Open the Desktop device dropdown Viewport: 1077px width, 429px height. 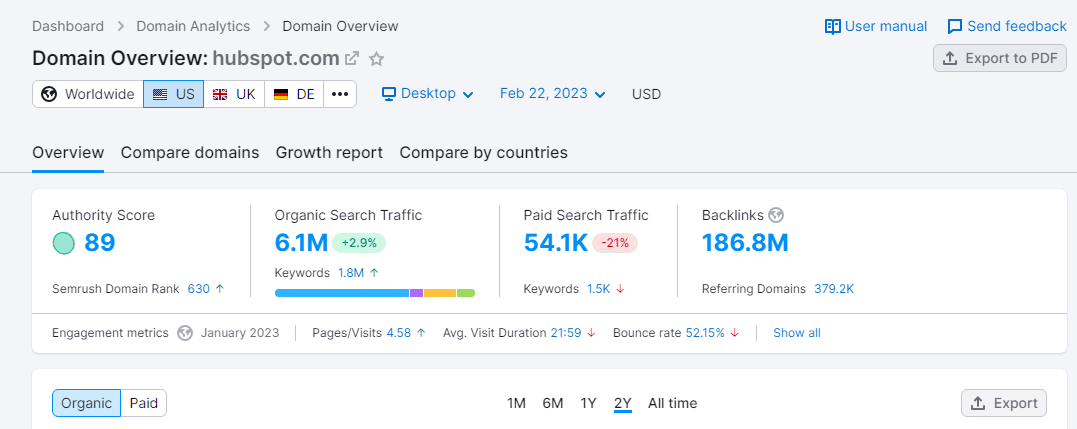(x=428, y=94)
